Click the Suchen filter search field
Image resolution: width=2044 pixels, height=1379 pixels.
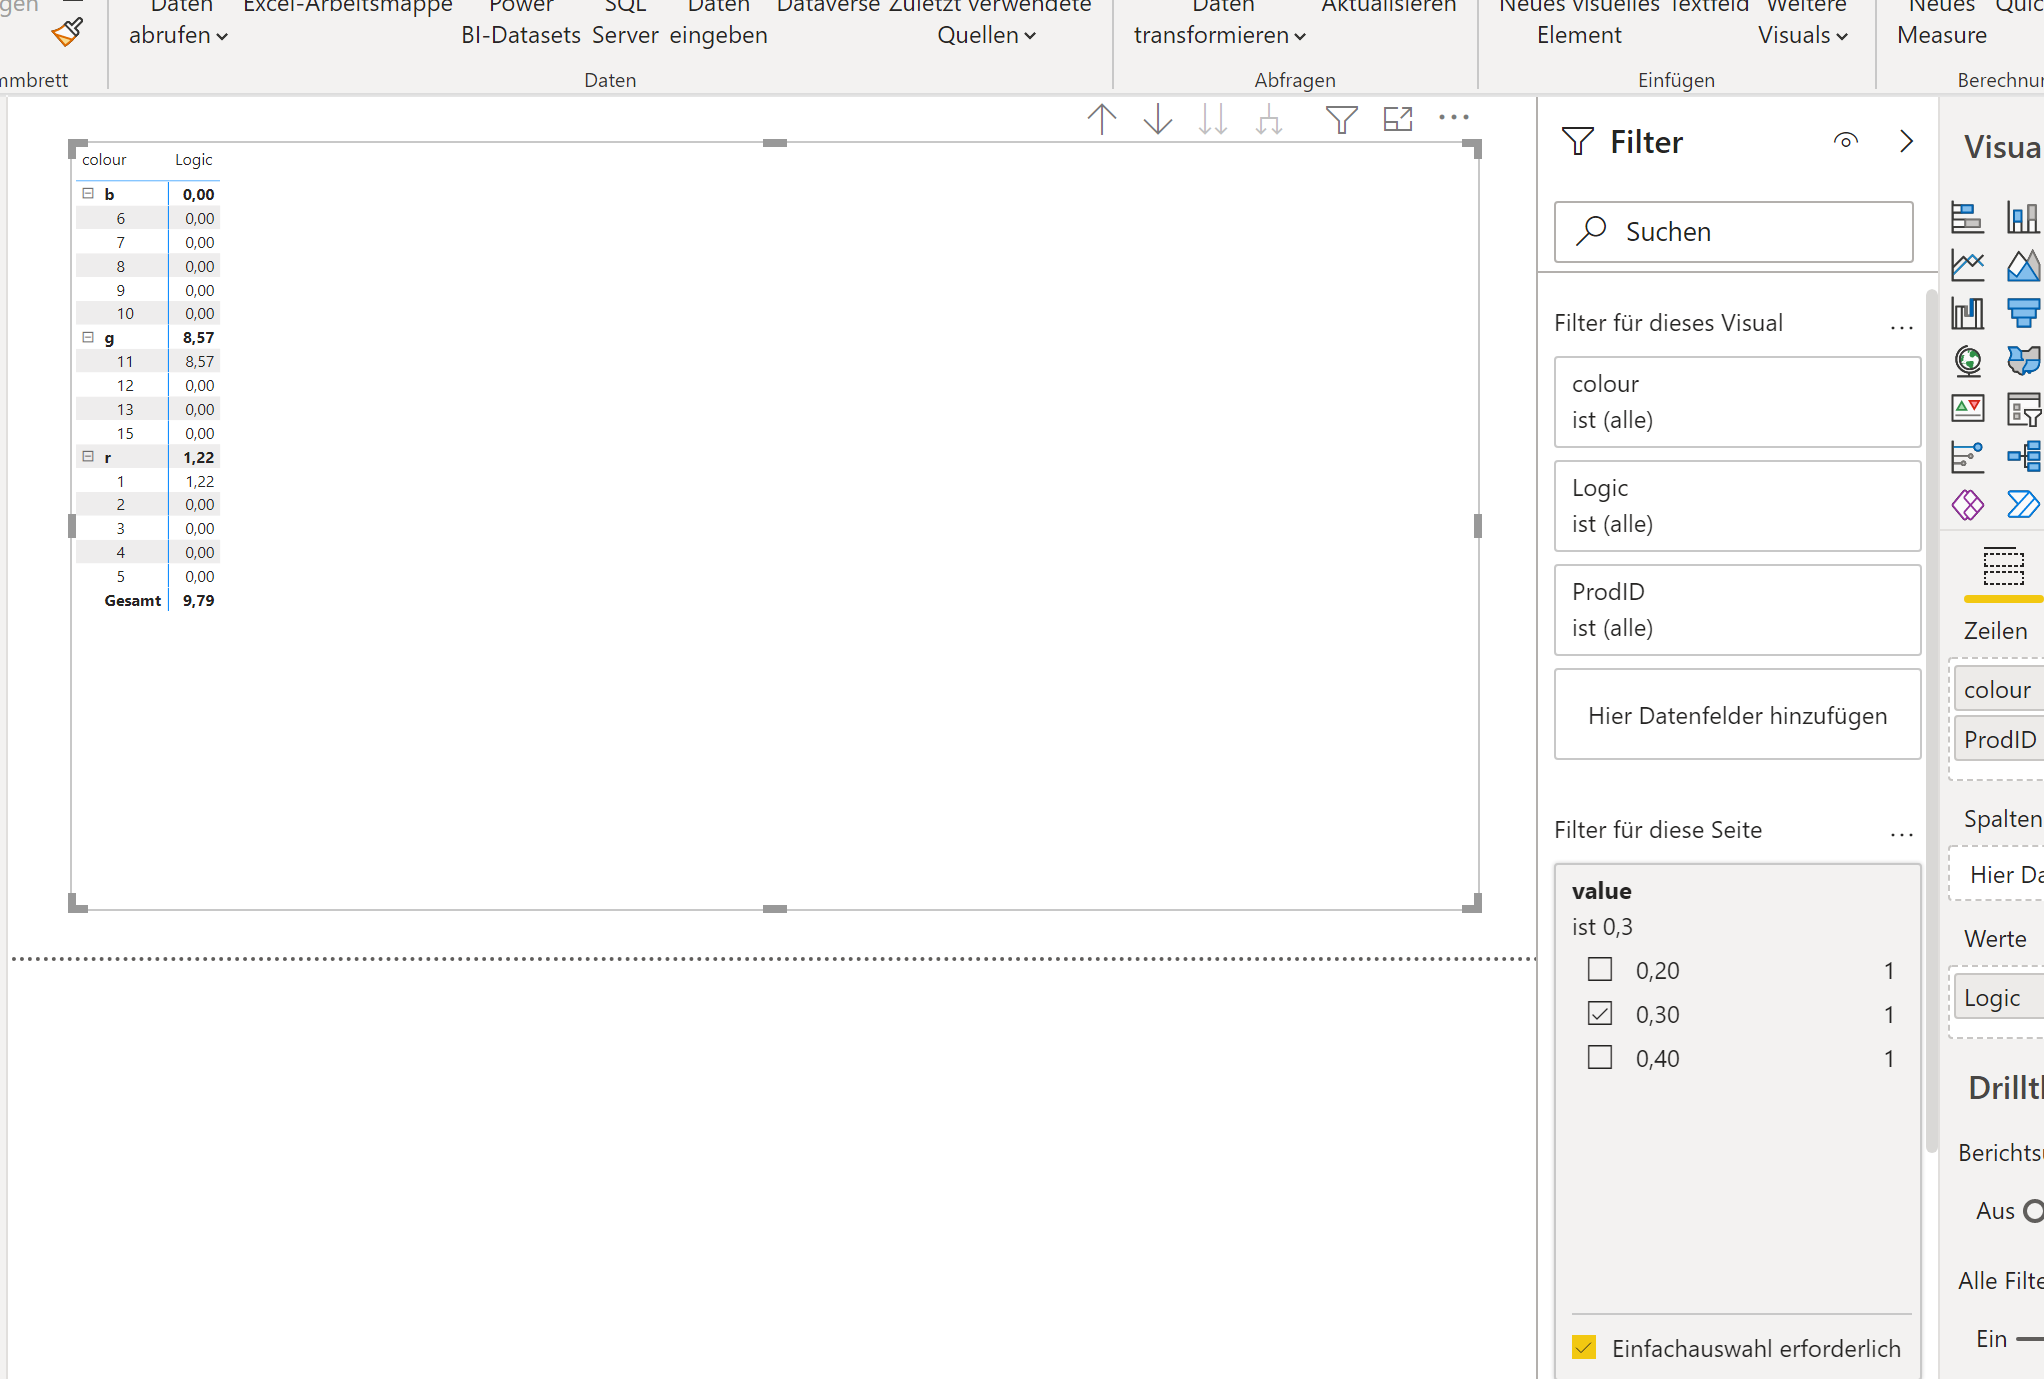coord(1733,232)
